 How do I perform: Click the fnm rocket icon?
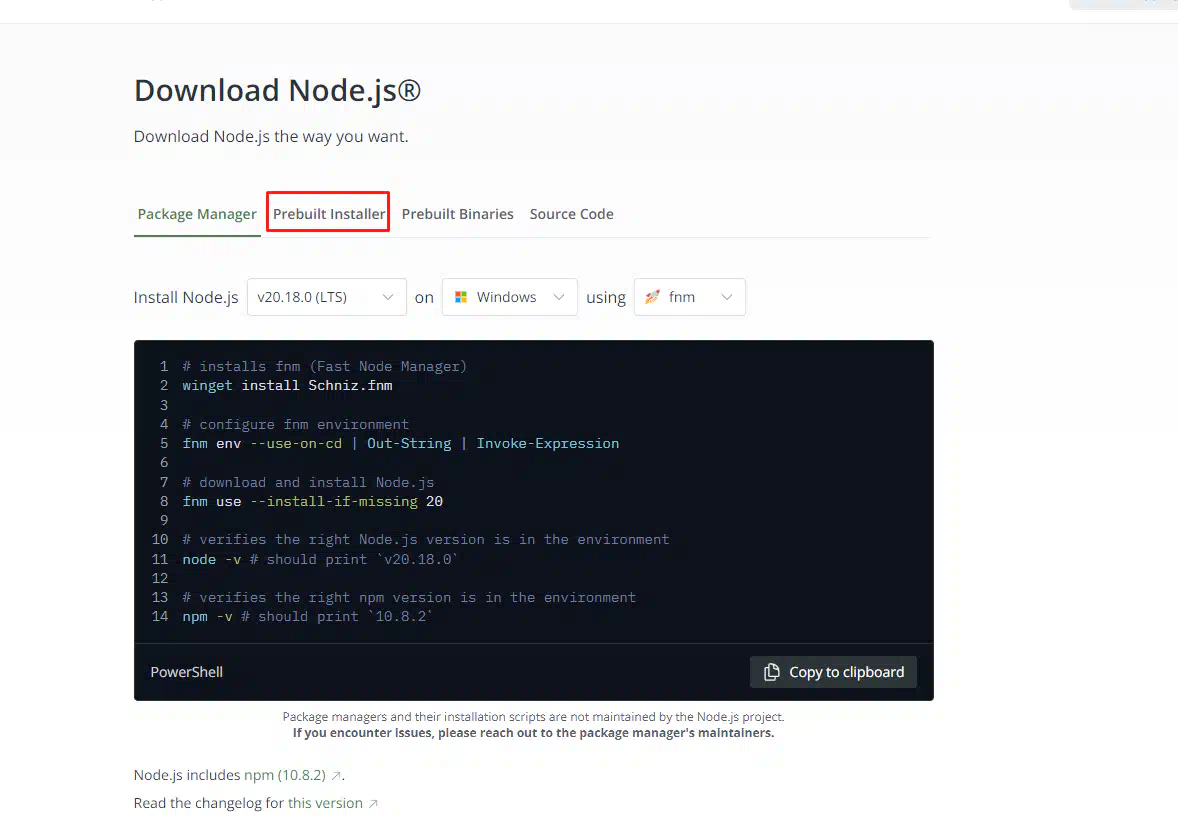652,297
